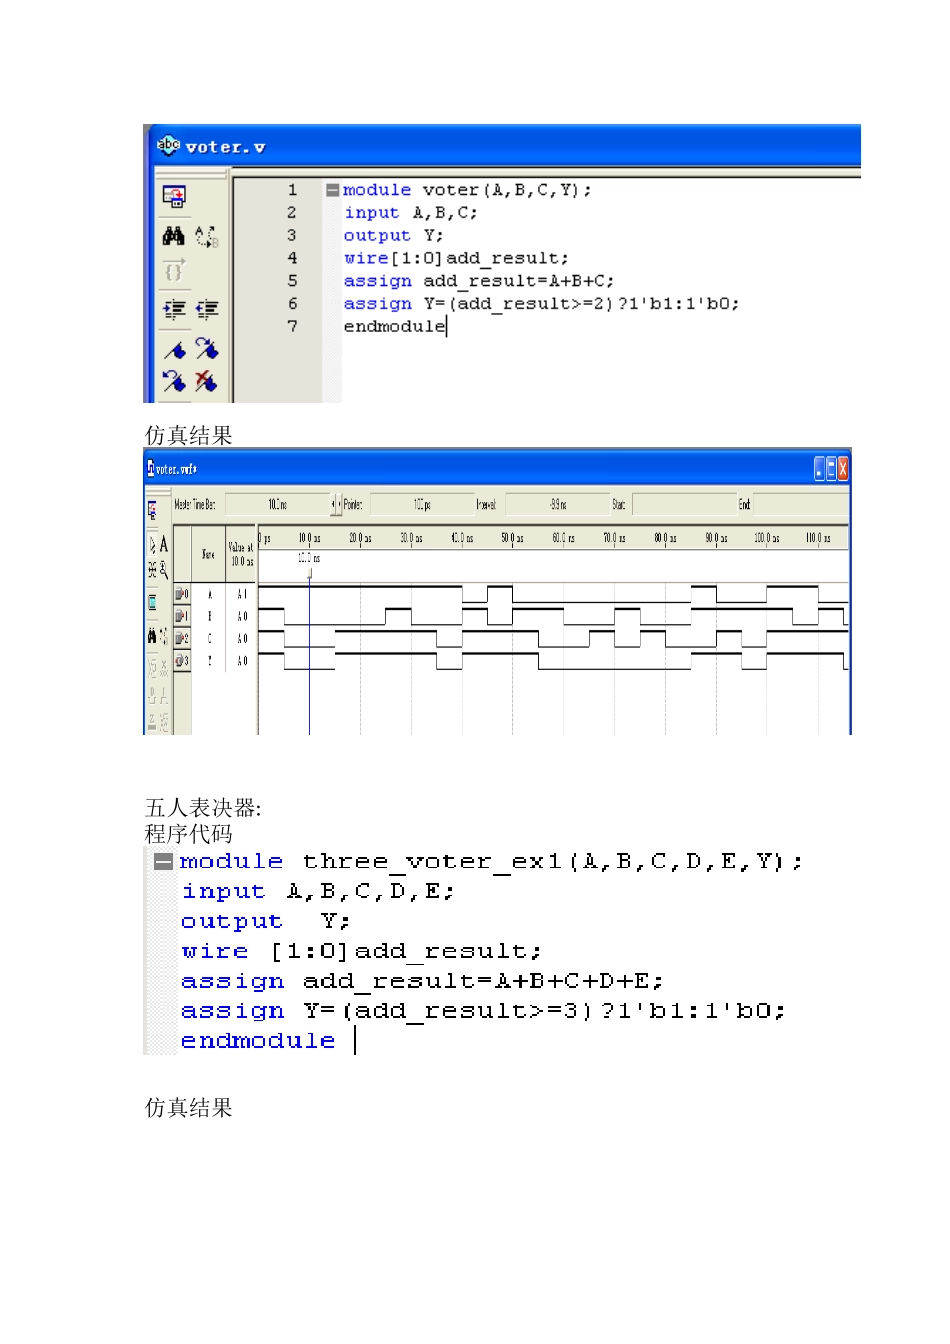Click the match braces icon in voter.v toolbar
Viewport: 950px width, 1344px height.
173,270
